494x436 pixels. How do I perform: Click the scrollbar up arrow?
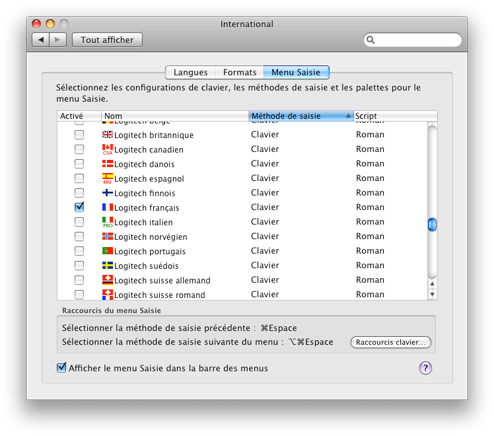pos(432,284)
